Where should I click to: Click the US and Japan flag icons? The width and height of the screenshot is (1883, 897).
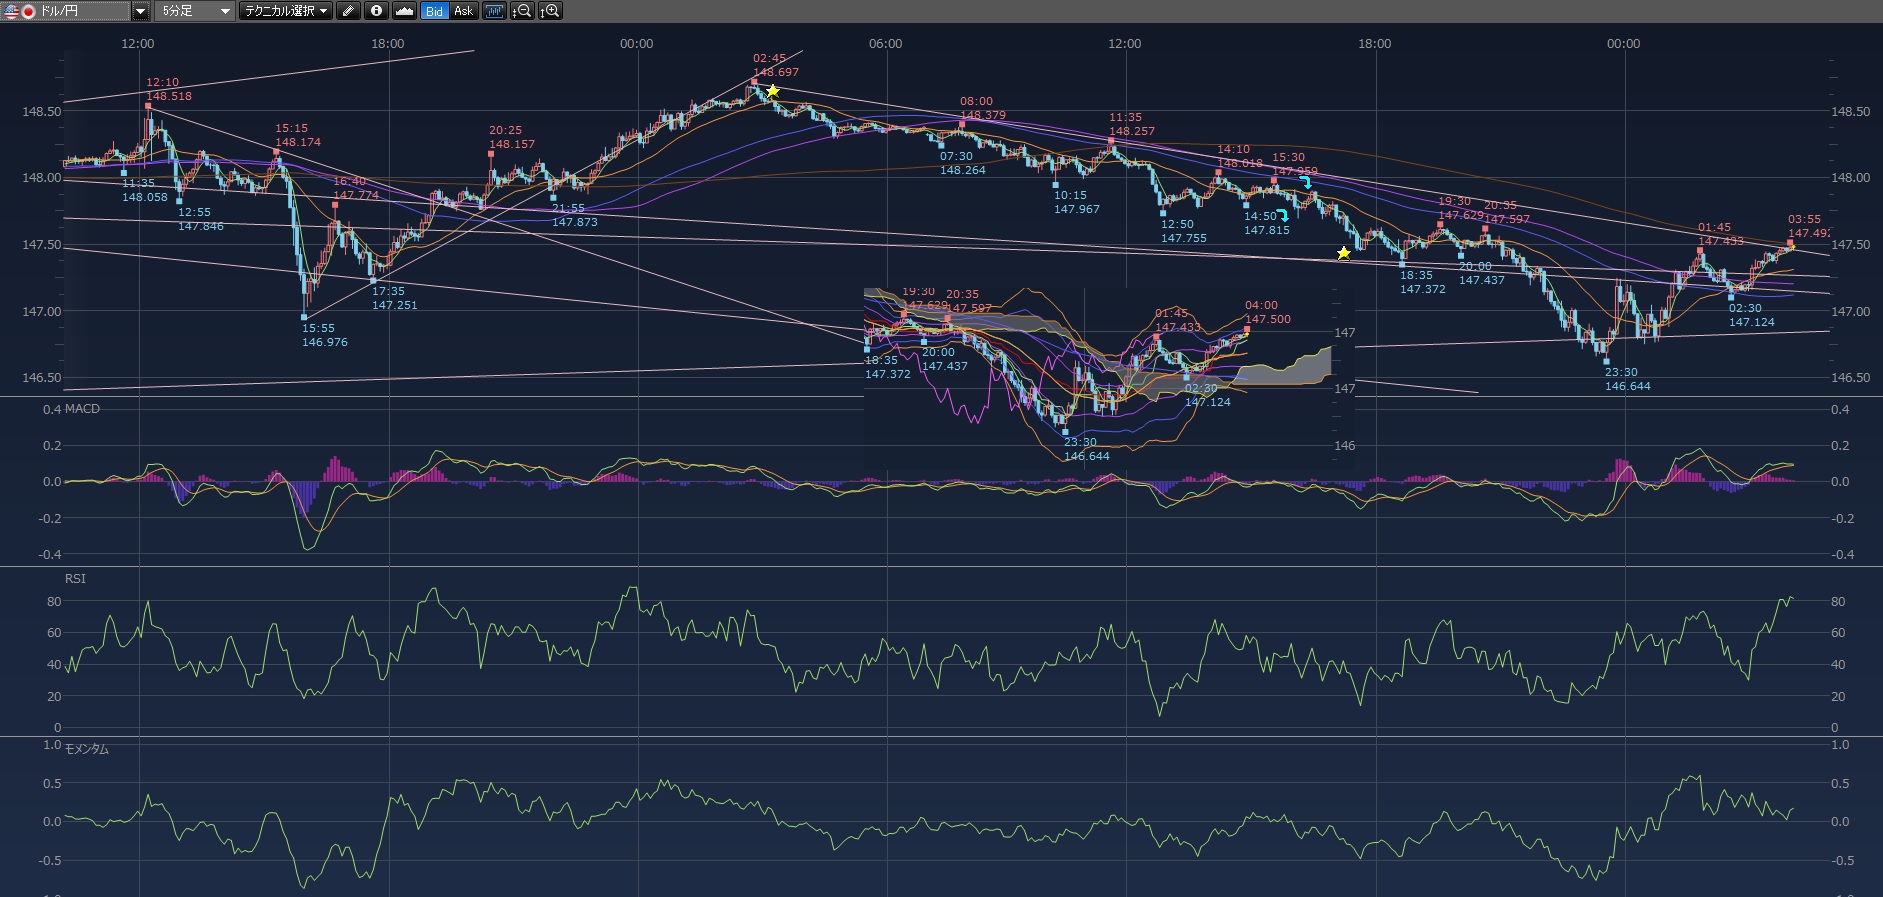[20, 11]
